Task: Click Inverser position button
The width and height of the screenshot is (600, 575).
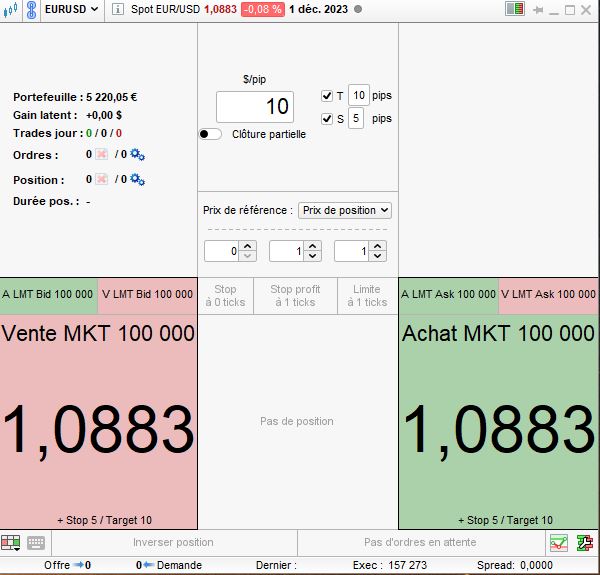Action: pyautogui.click(x=174, y=542)
